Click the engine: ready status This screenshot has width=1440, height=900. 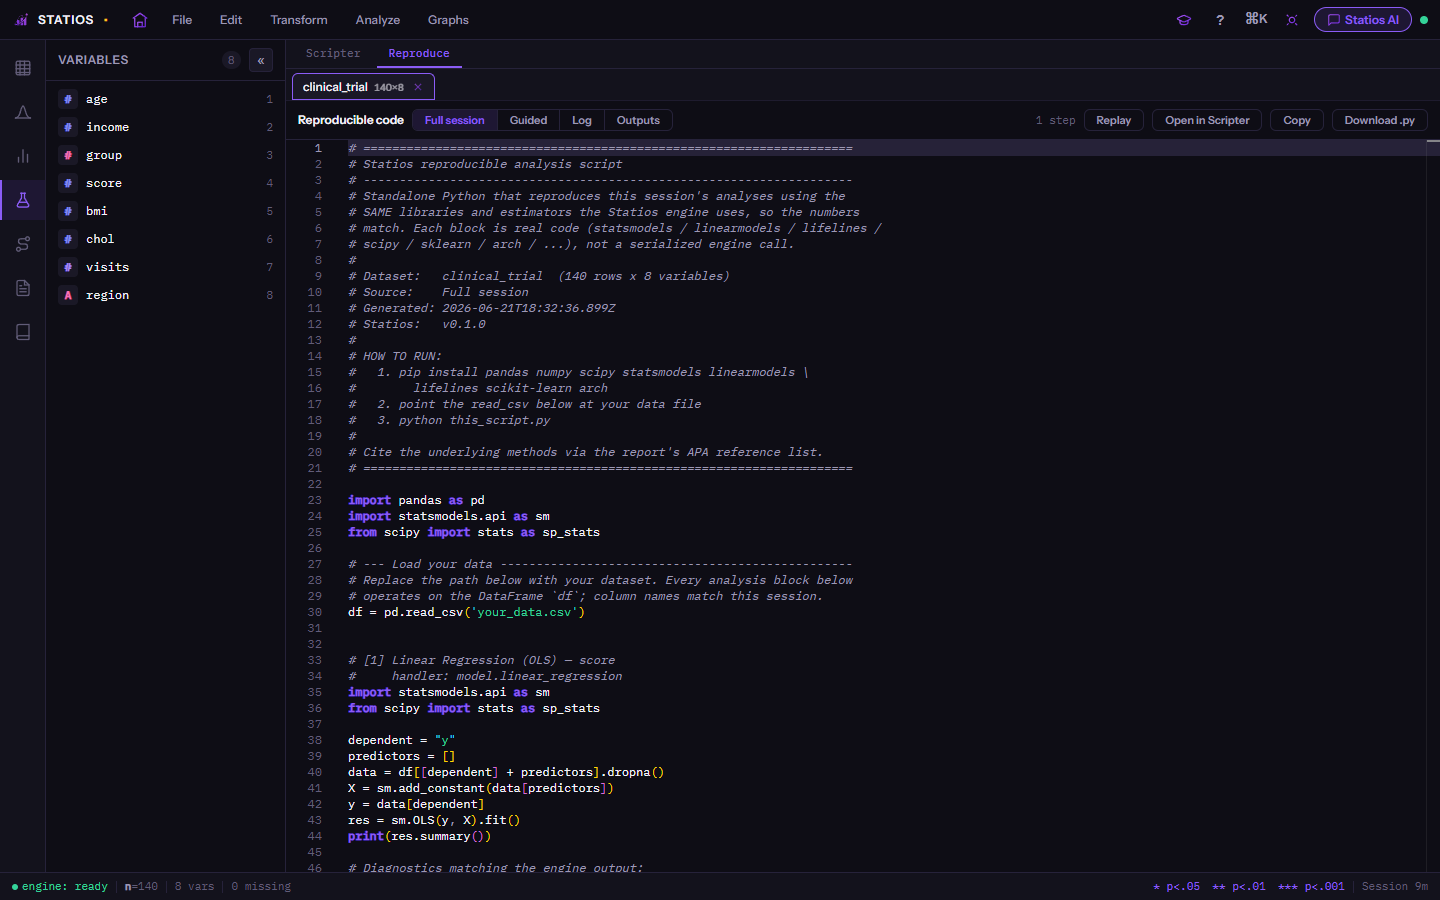59,886
